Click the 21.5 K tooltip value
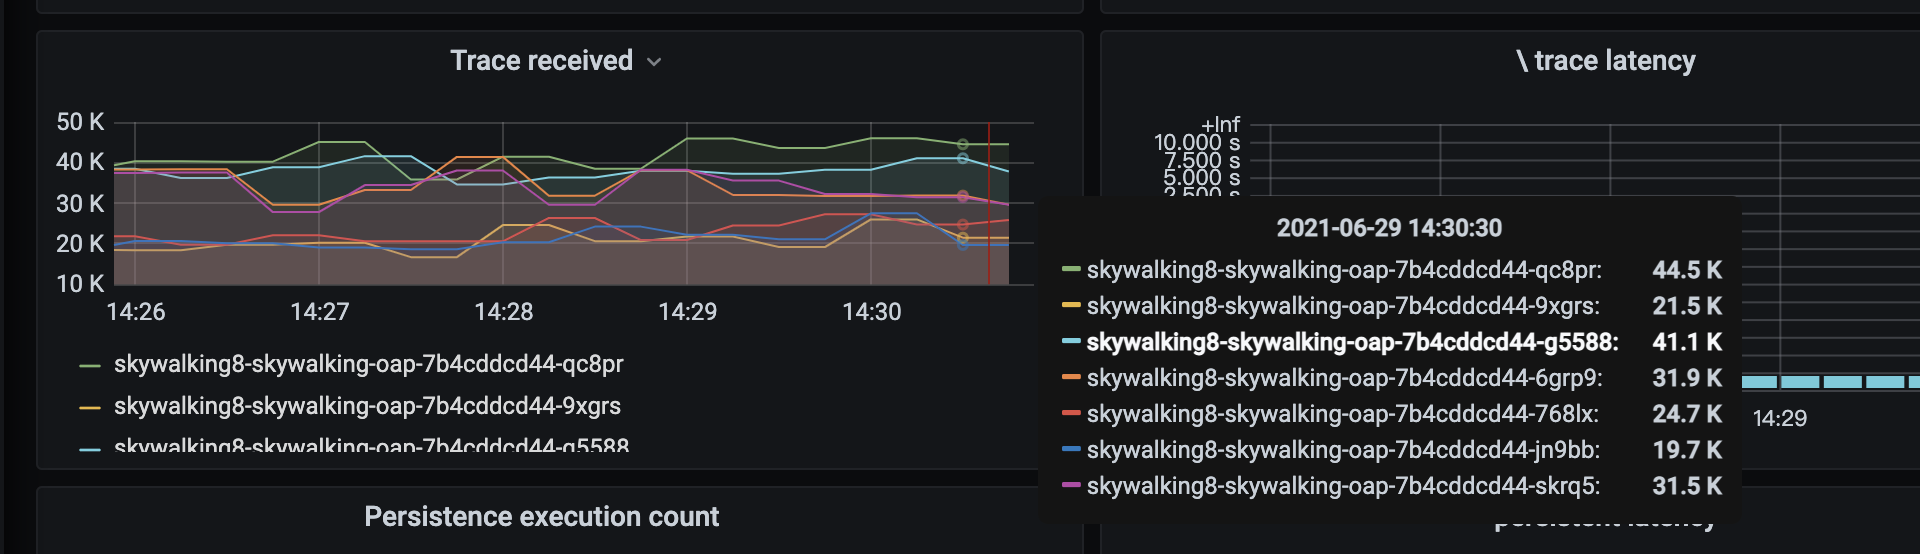This screenshot has height=554, width=1920. (x=1687, y=306)
